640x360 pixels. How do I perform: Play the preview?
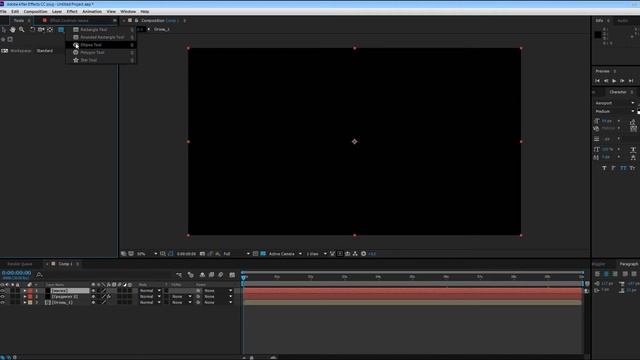pyautogui.click(x=614, y=81)
